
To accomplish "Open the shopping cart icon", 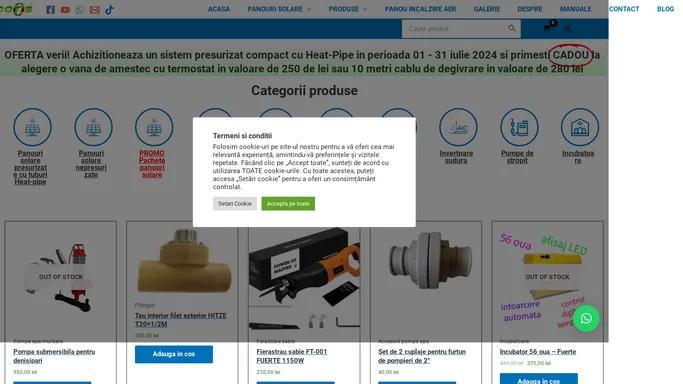I will point(547,28).
